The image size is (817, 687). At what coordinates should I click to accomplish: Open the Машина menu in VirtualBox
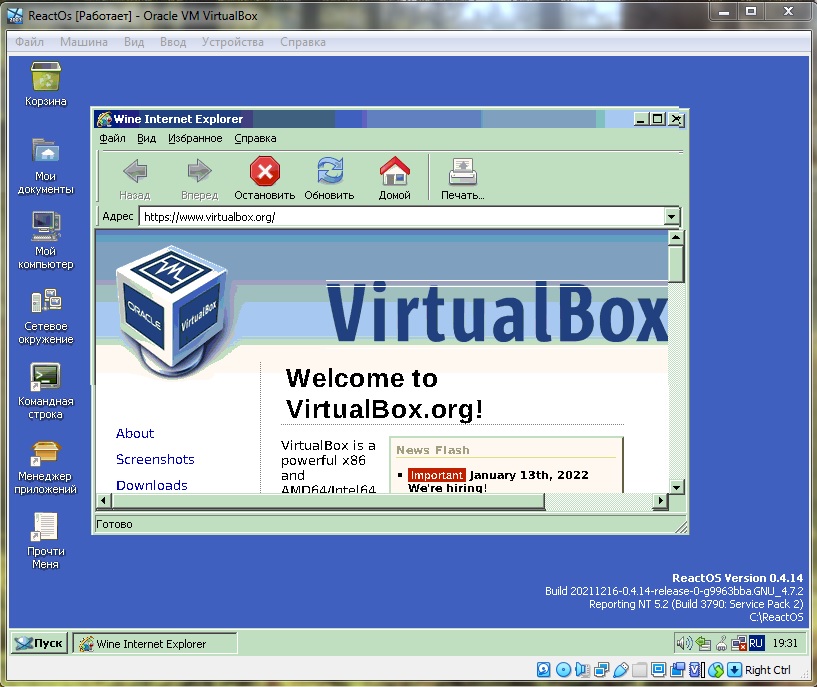(84, 42)
